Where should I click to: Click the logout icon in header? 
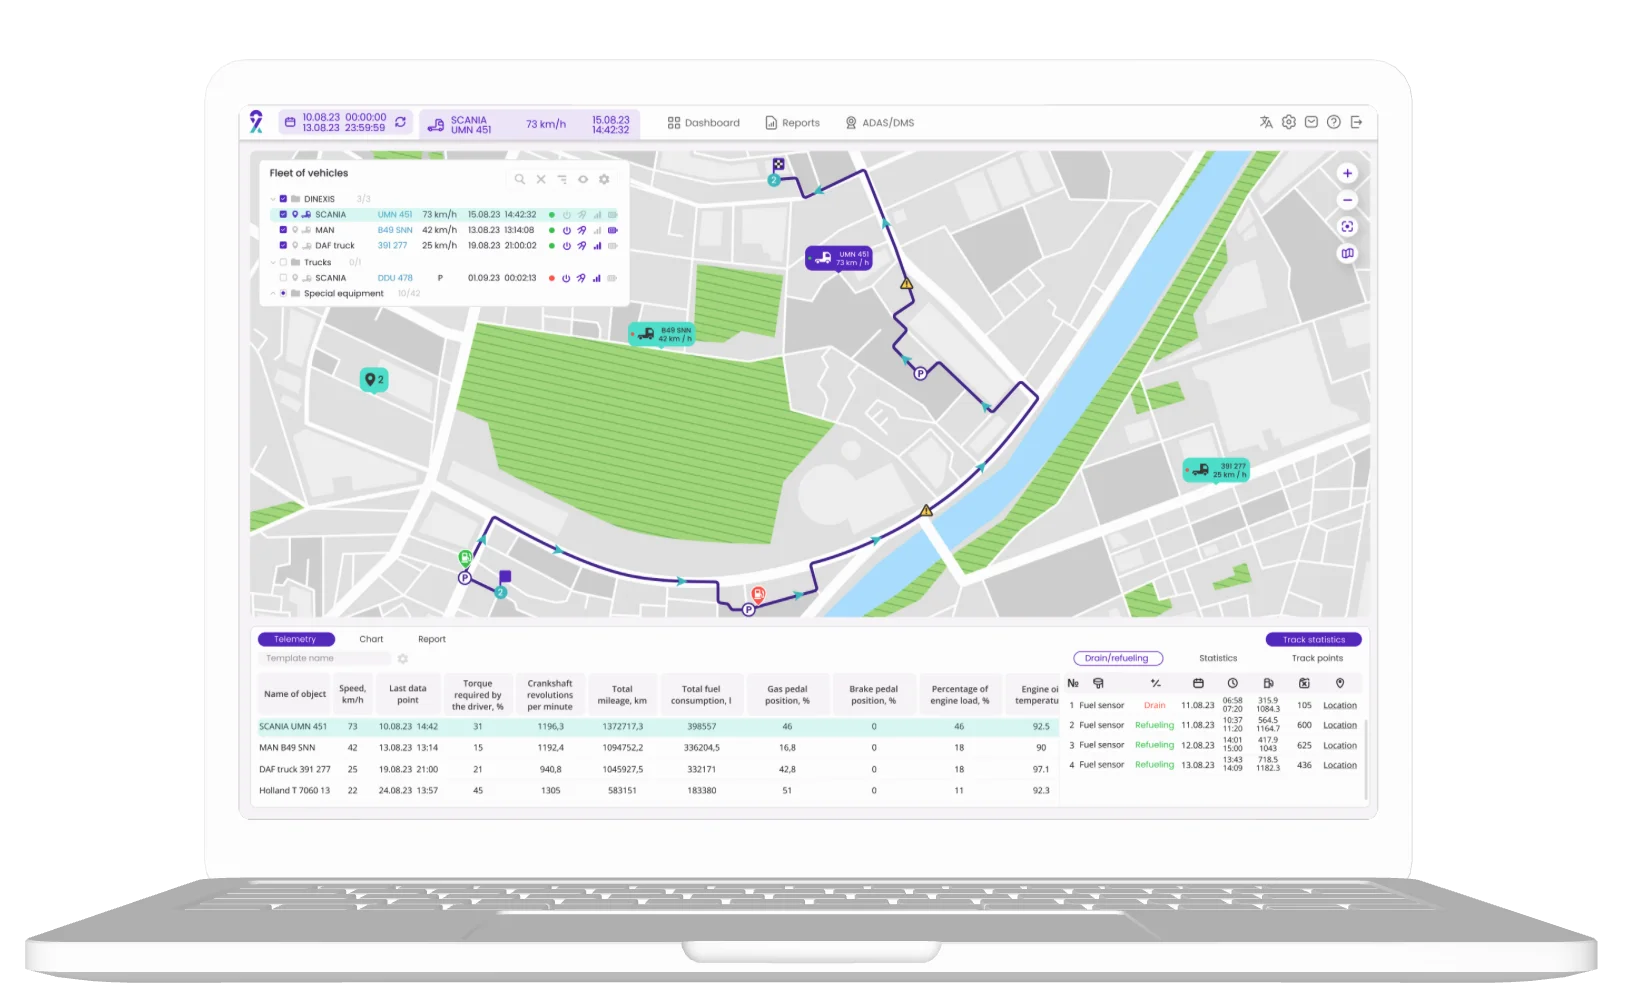1356,122
